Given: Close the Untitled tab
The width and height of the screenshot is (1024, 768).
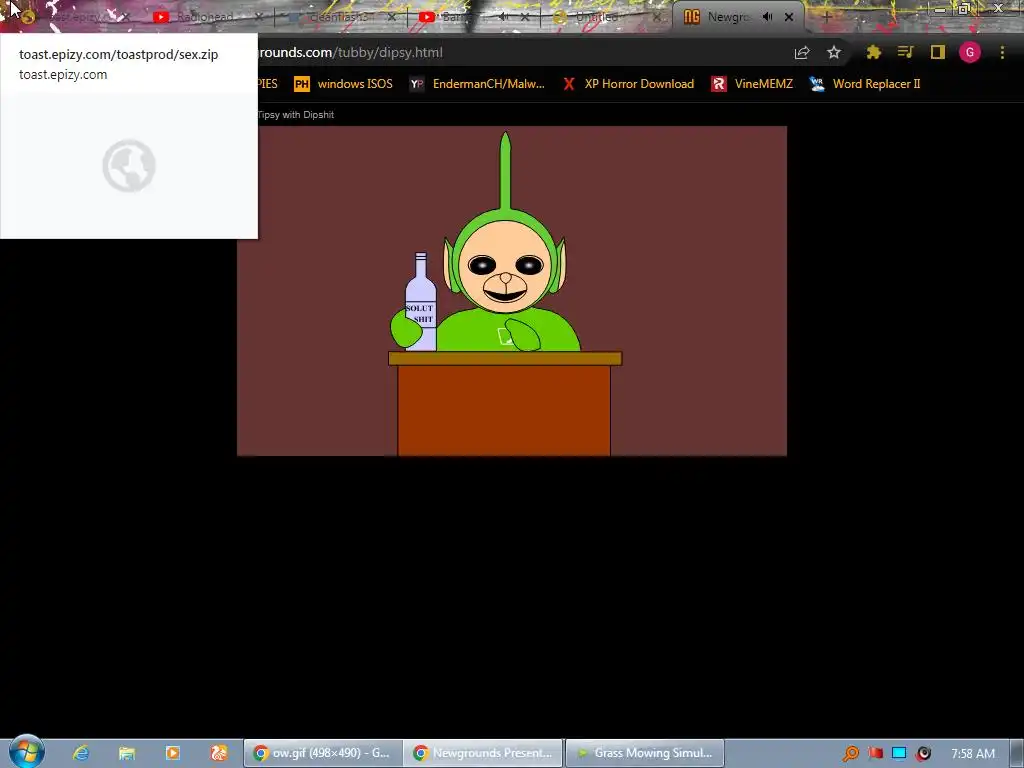Looking at the screenshot, I should pos(657,17).
